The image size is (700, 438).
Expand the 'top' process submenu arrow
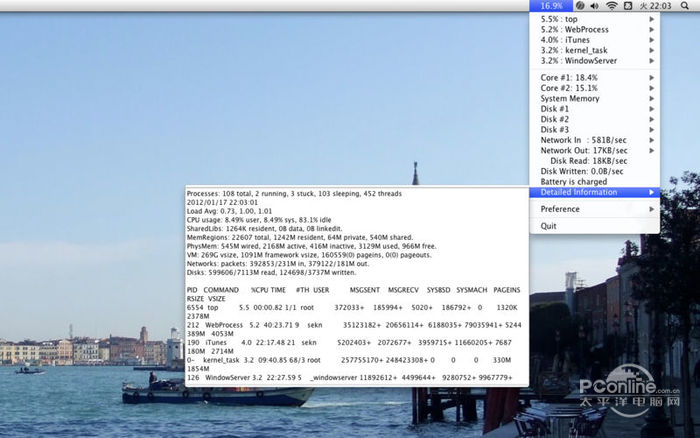(652, 19)
